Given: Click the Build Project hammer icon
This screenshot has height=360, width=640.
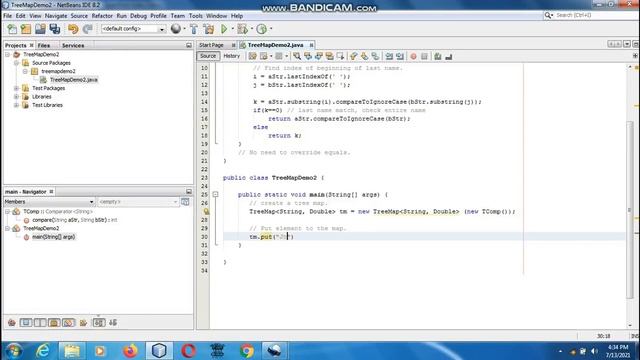Looking at the screenshot, I should 194,29.
